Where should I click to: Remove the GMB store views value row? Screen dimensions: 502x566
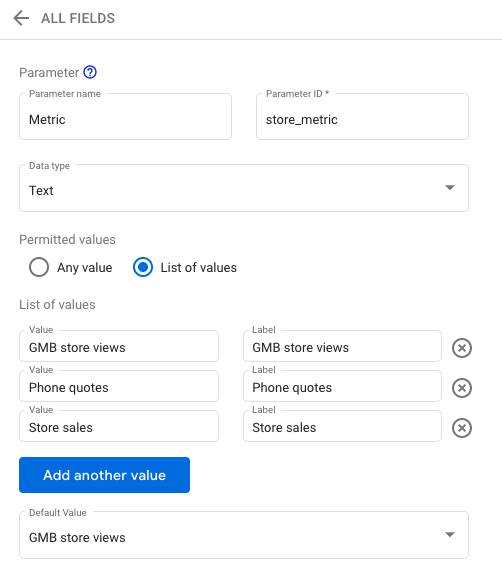(462, 348)
